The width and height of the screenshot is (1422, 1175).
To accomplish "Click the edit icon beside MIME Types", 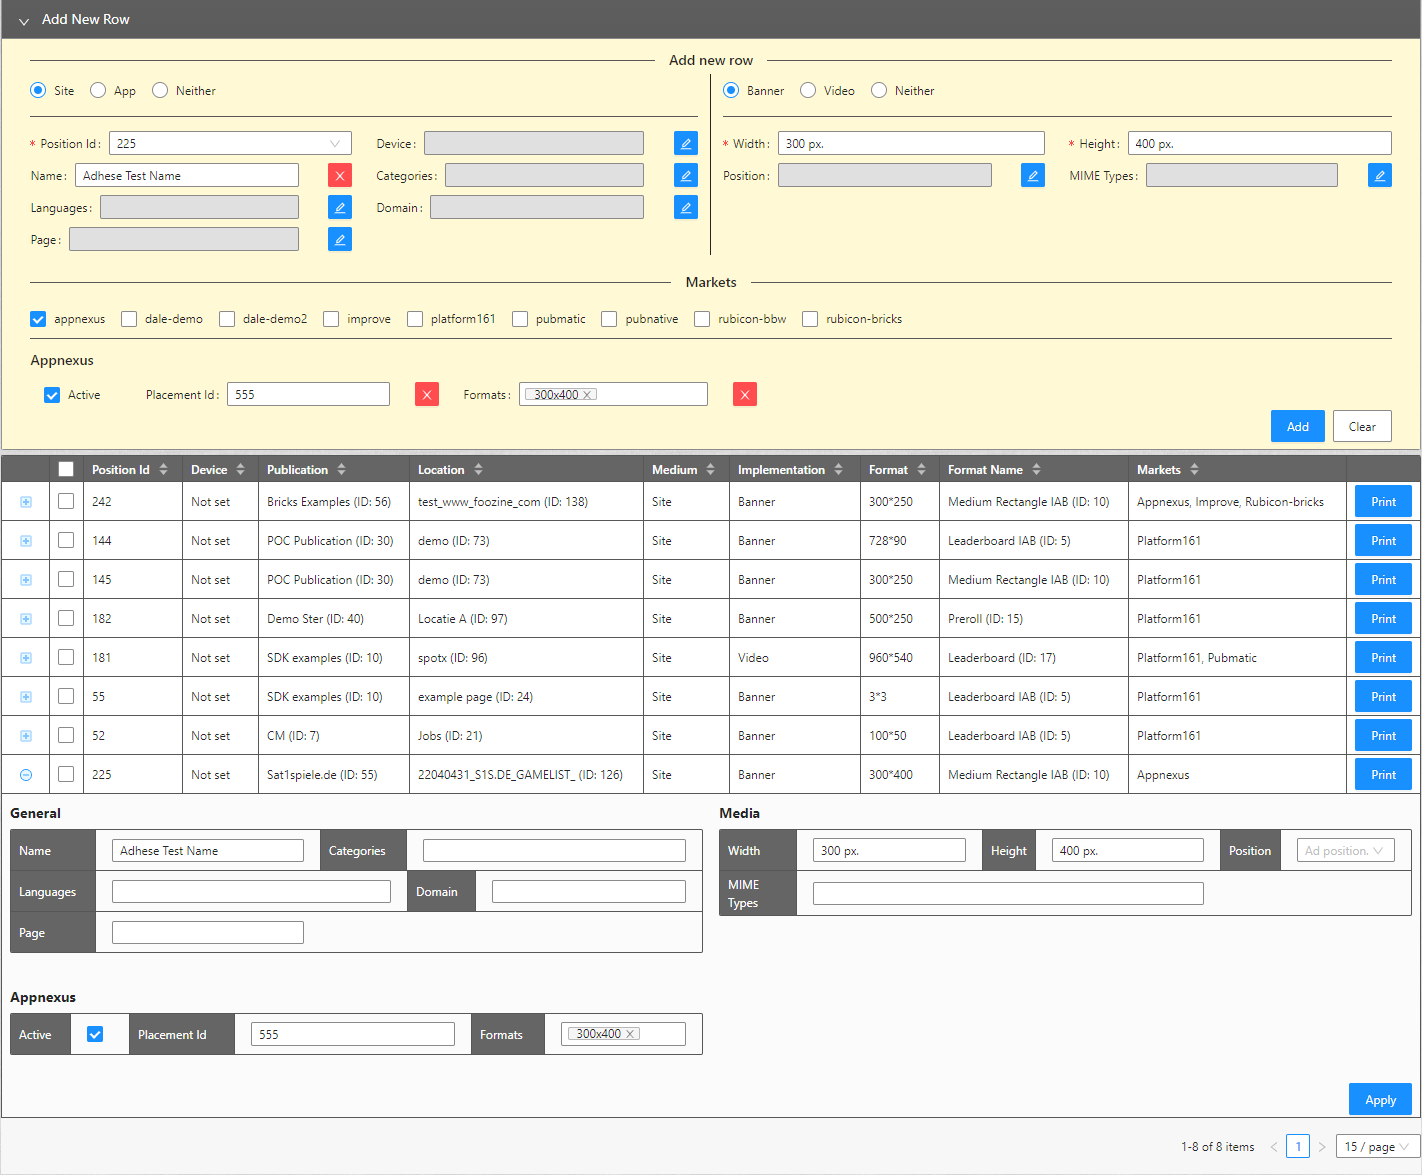I will 1379,176.
